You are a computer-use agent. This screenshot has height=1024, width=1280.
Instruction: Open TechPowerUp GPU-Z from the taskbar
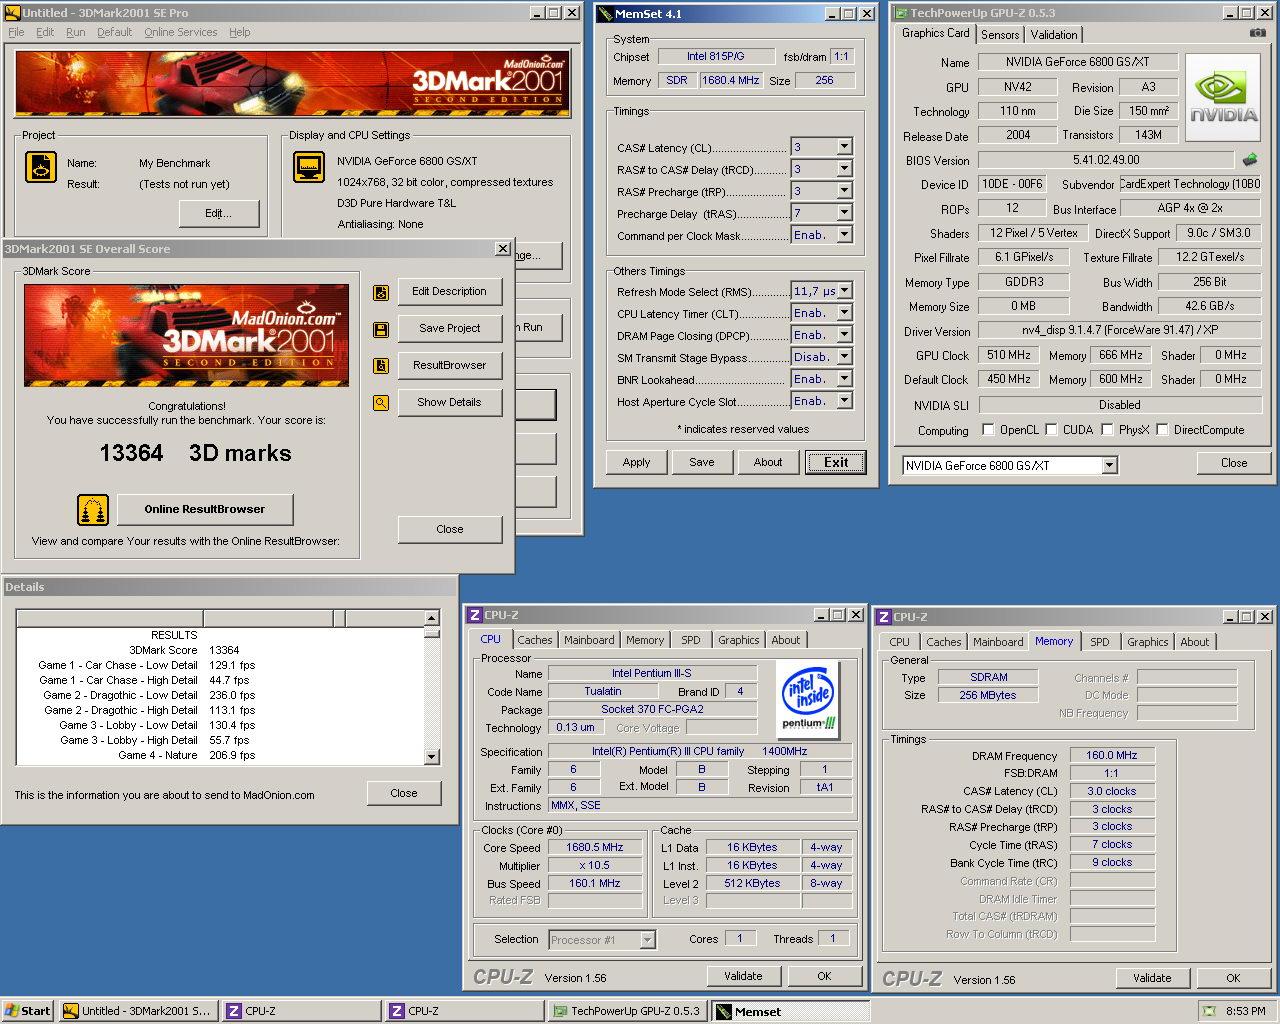point(627,1011)
